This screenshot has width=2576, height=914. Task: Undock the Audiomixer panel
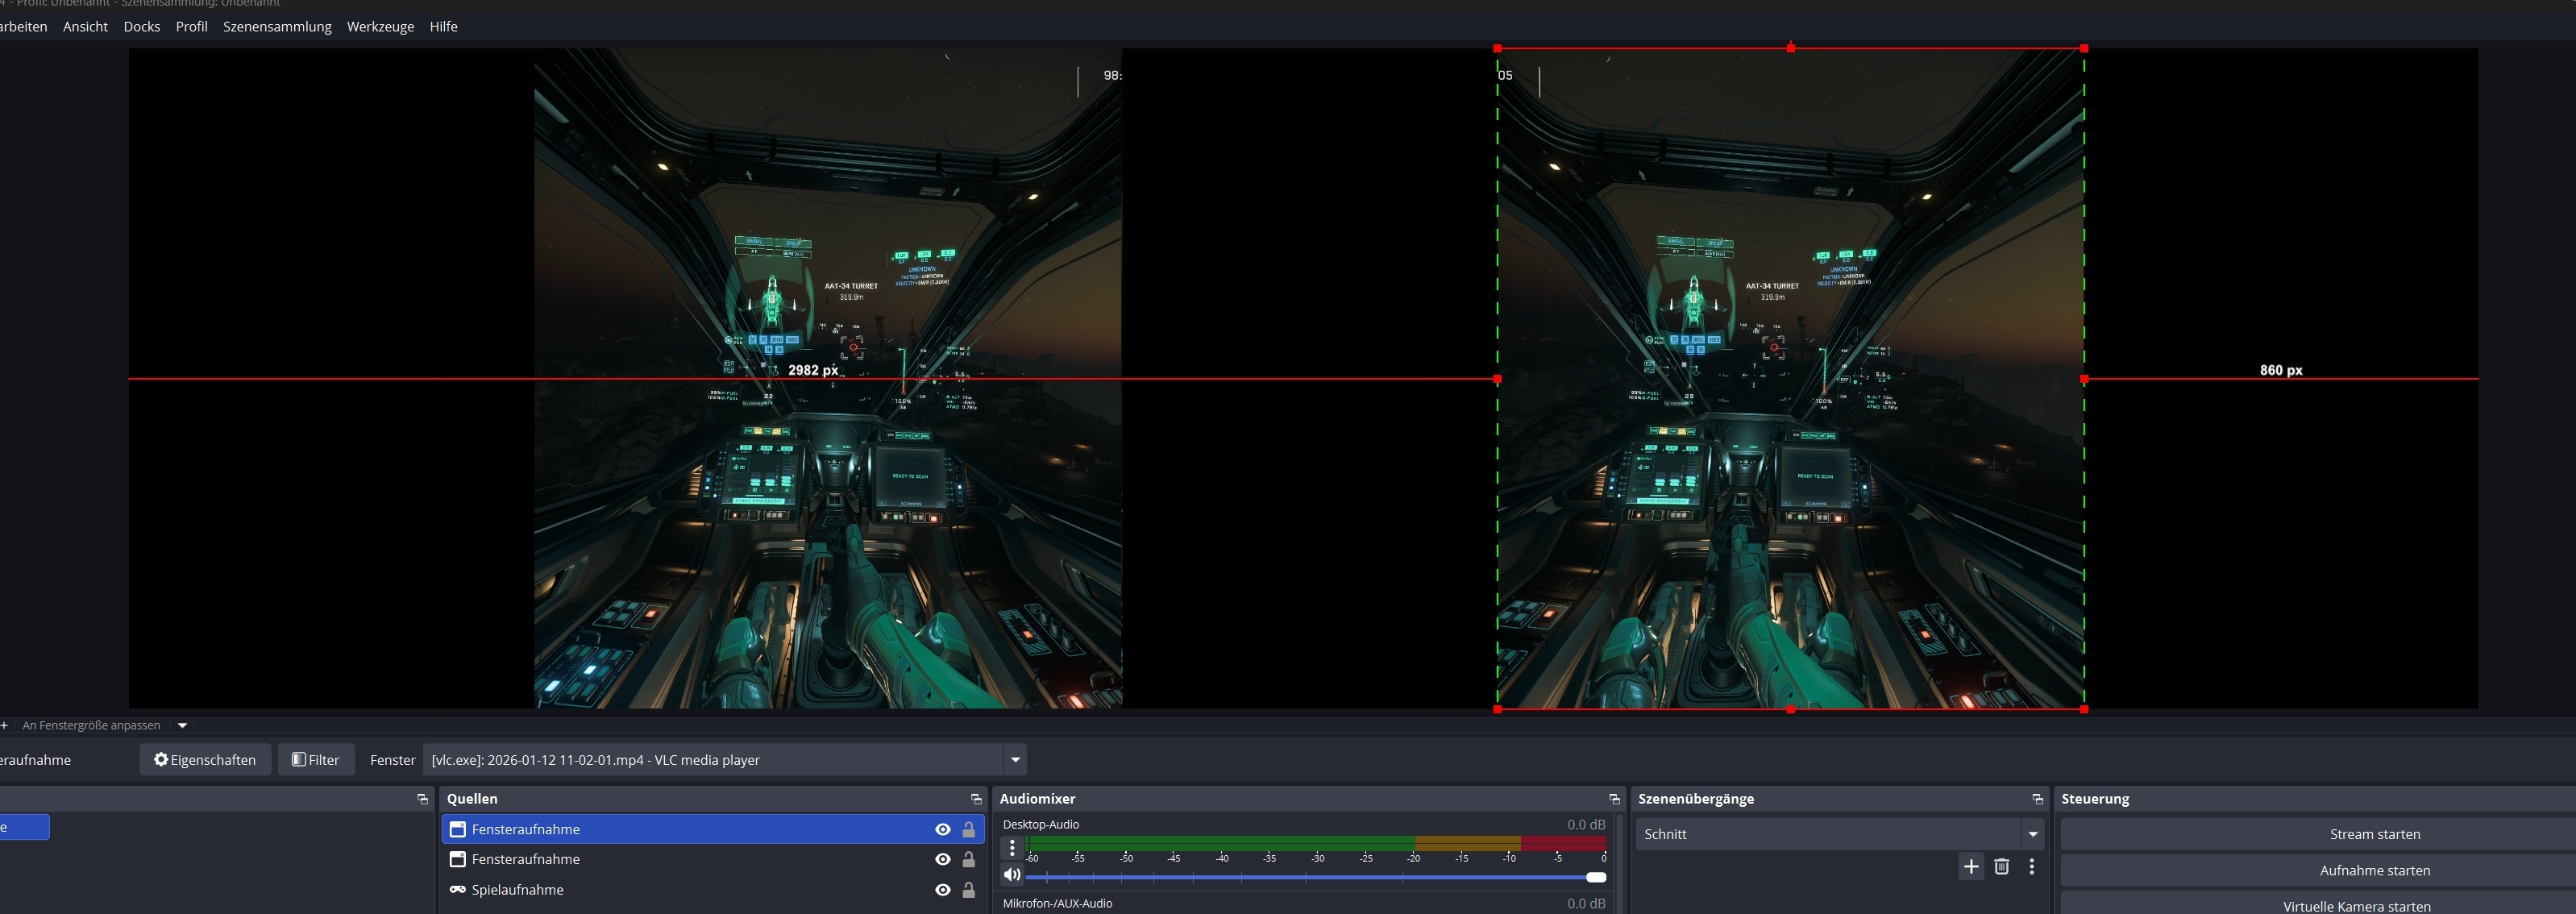pyautogui.click(x=1614, y=799)
